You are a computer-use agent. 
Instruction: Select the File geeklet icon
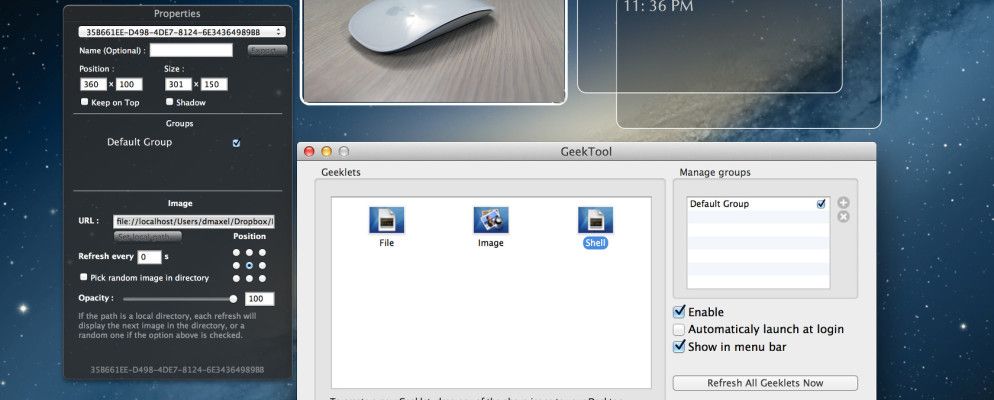tap(387, 221)
